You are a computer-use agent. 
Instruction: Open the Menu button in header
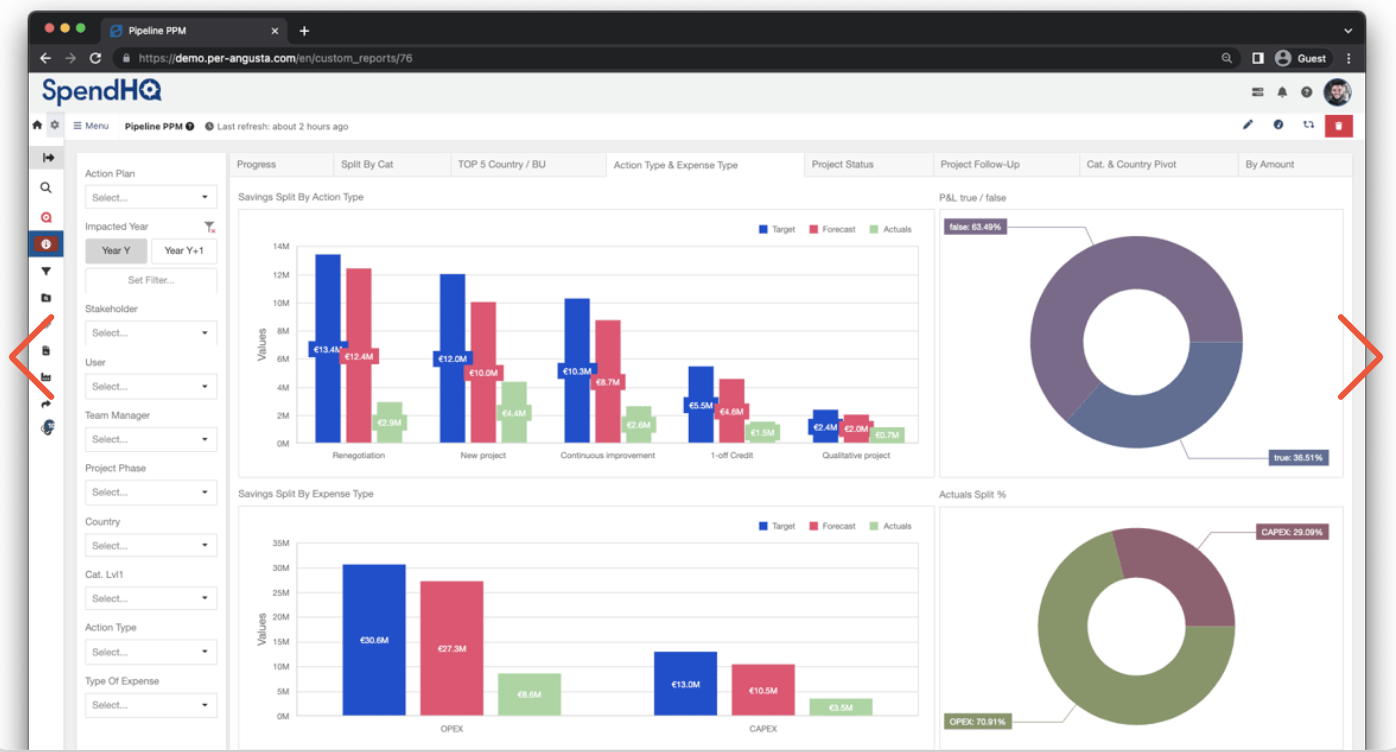tap(91, 126)
